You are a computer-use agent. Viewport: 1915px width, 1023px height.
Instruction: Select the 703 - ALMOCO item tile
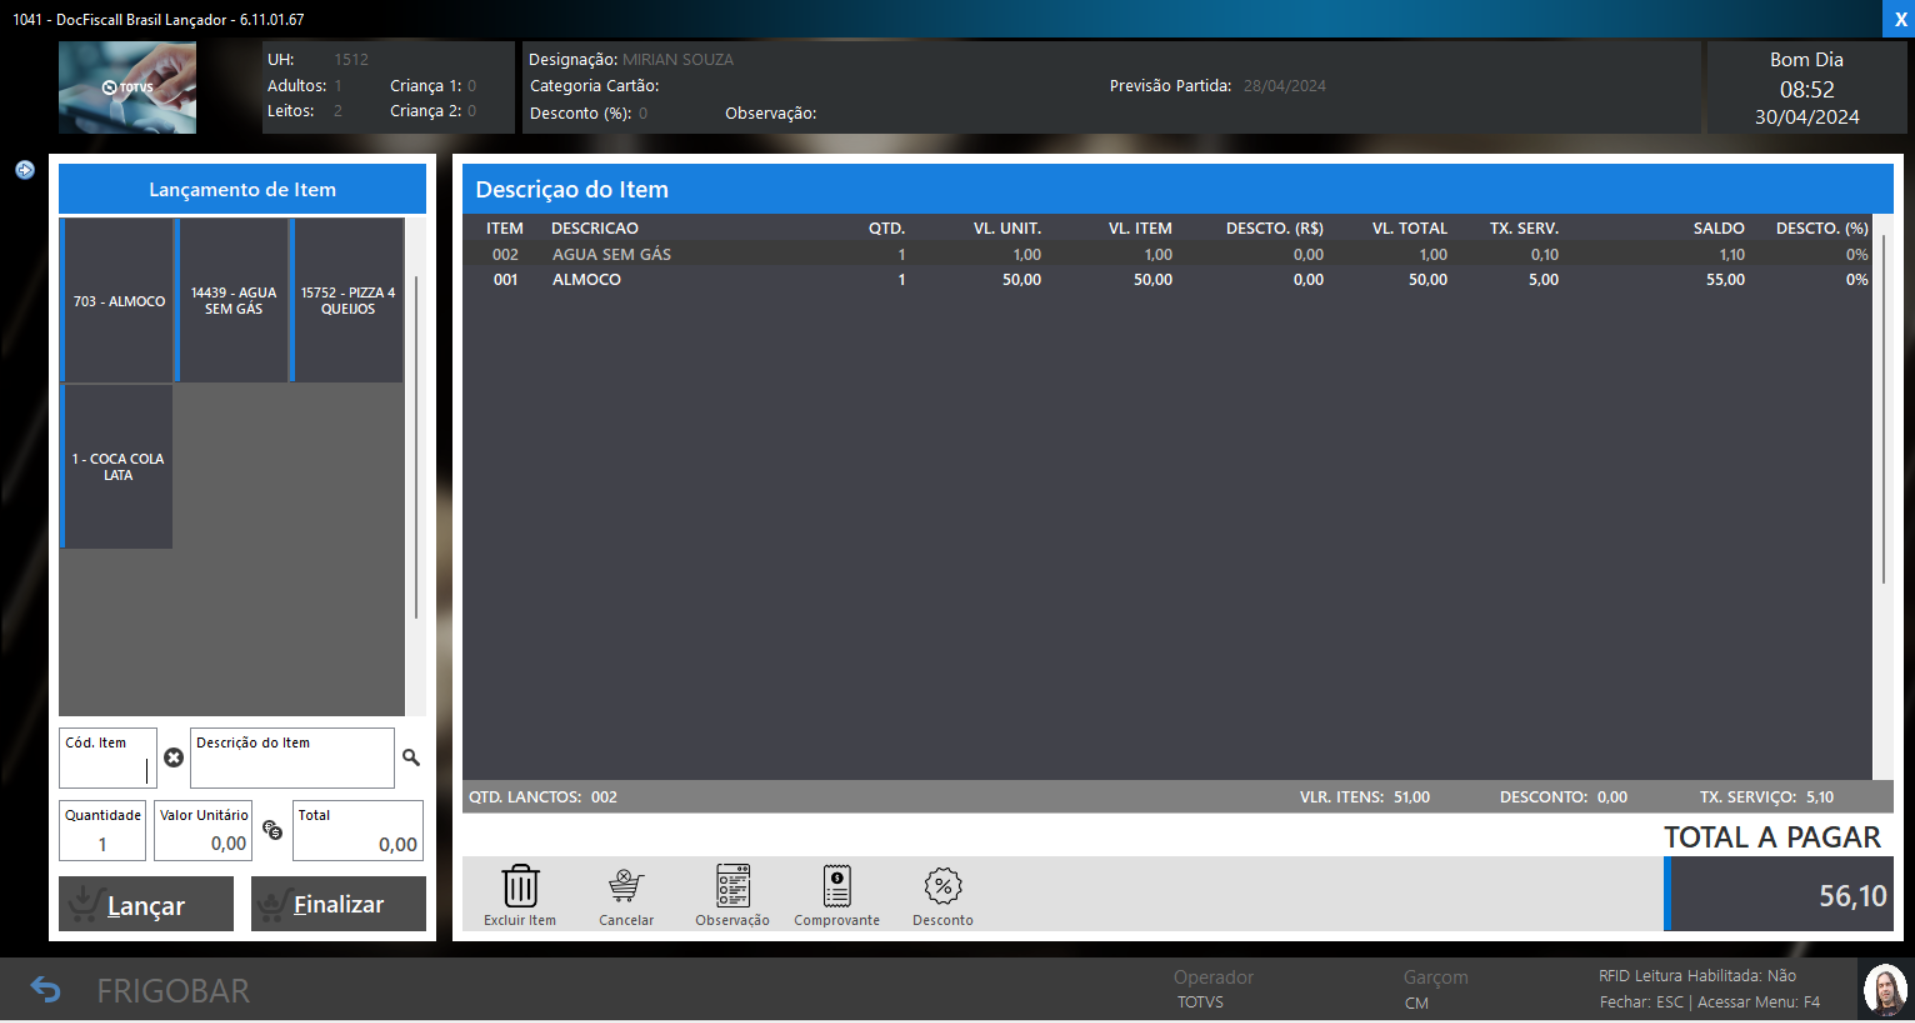click(118, 300)
